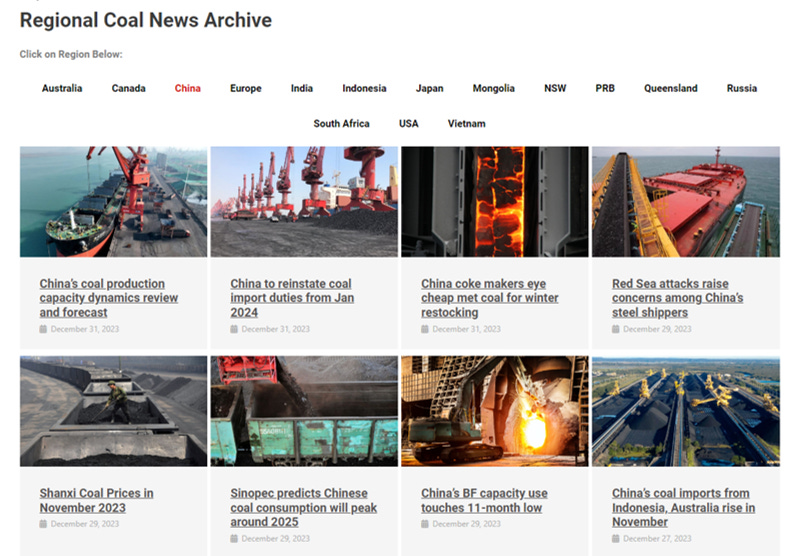
Task: Show South Africa region news
Action: click(x=341, y=123)
